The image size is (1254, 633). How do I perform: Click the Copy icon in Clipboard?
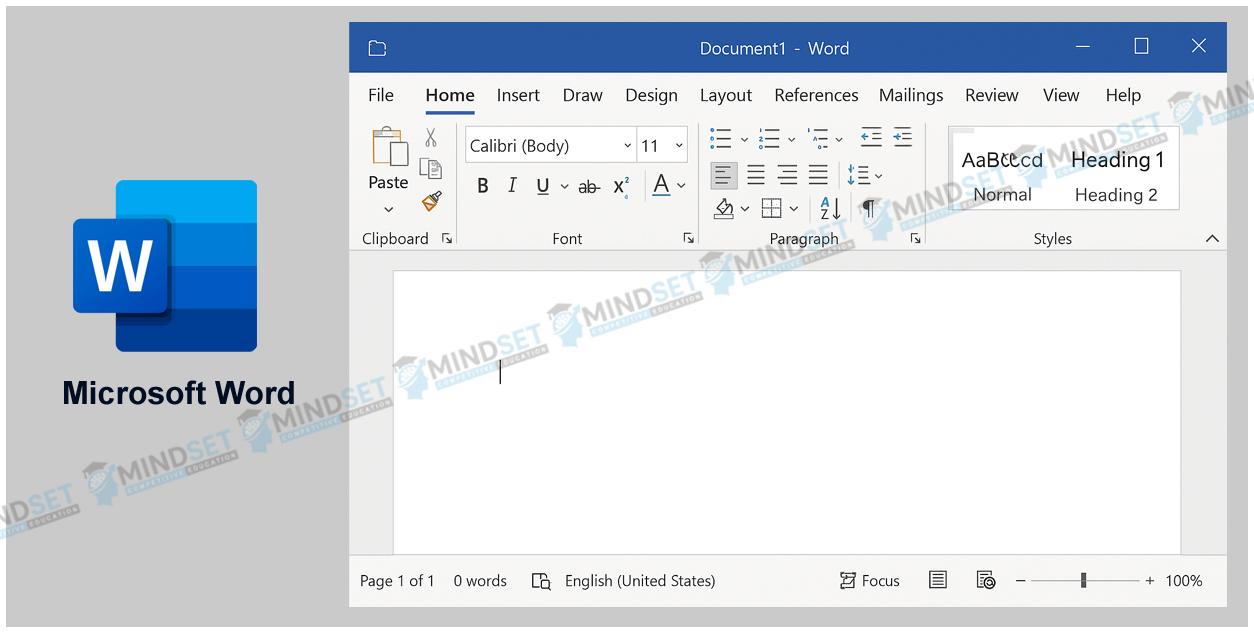pos(431,169)
